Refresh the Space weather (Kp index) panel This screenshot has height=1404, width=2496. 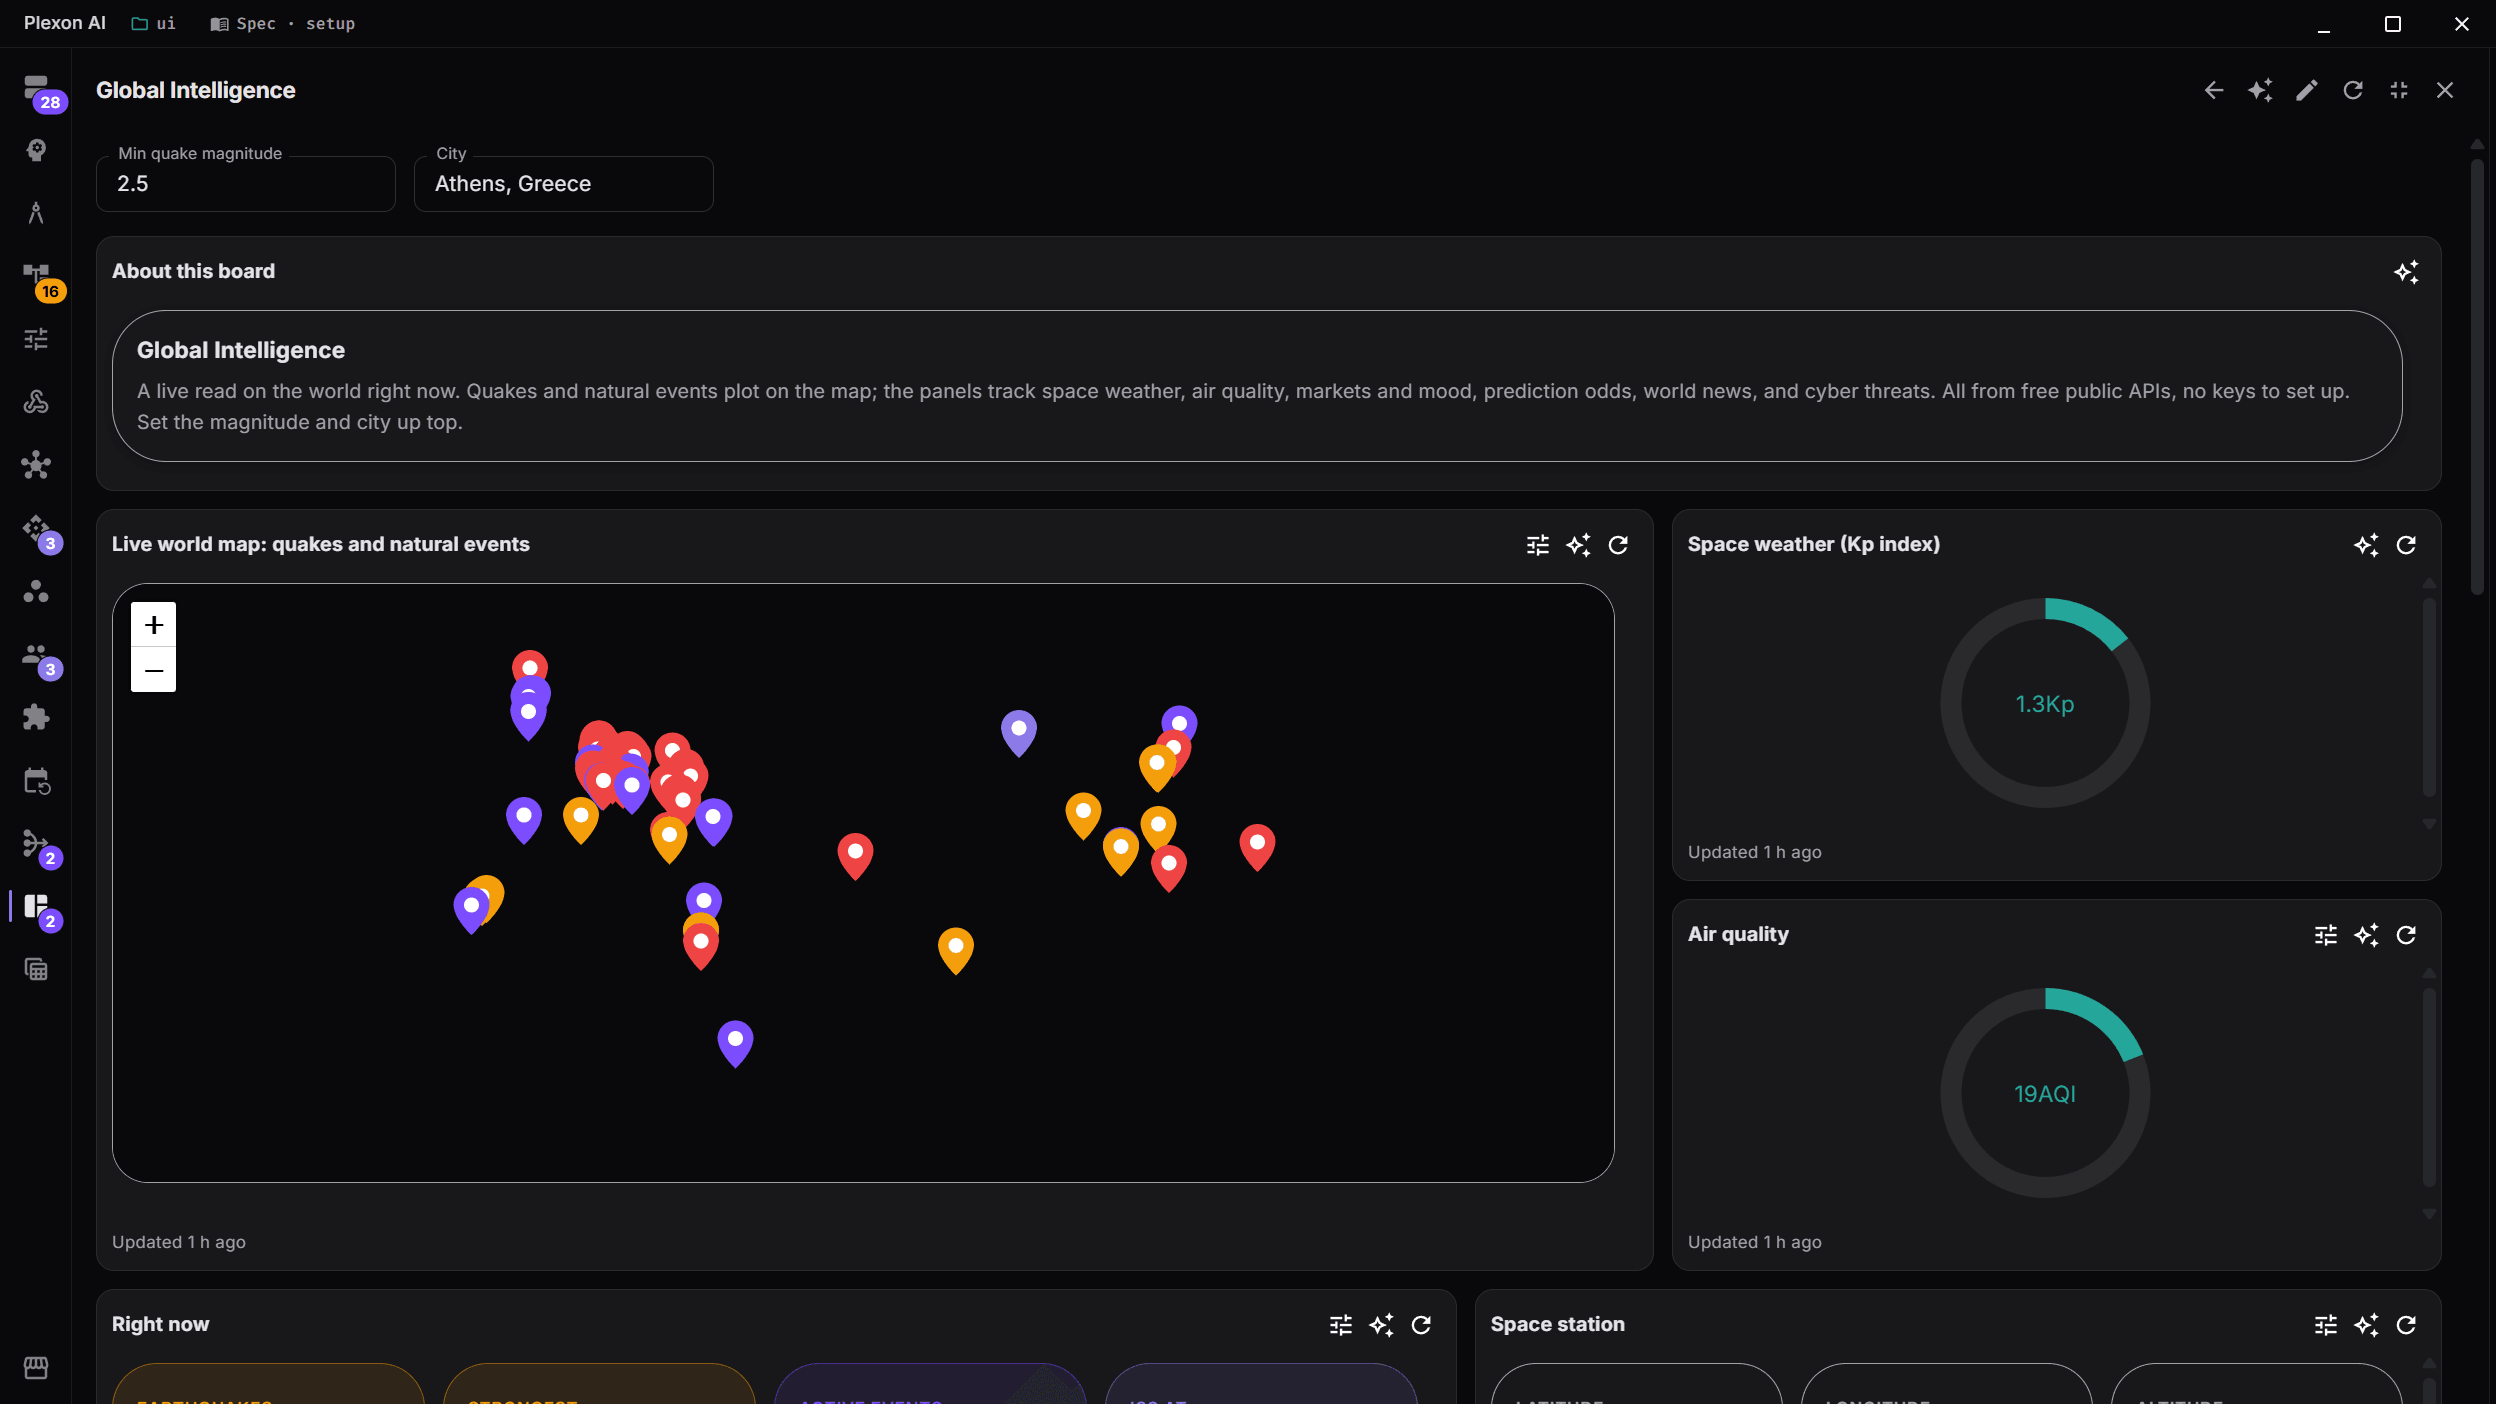pyautogui.click(x=2406, y=545)
